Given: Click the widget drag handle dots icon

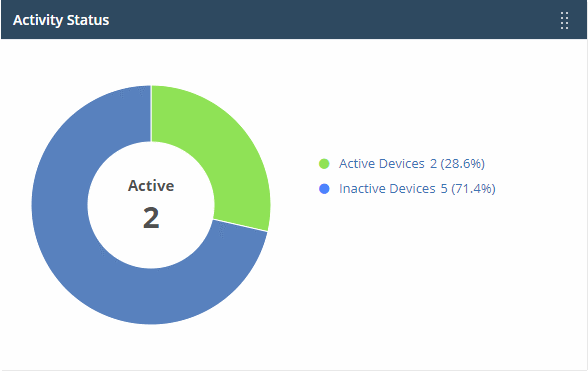Looking at the screenshot, I should 564,20.
